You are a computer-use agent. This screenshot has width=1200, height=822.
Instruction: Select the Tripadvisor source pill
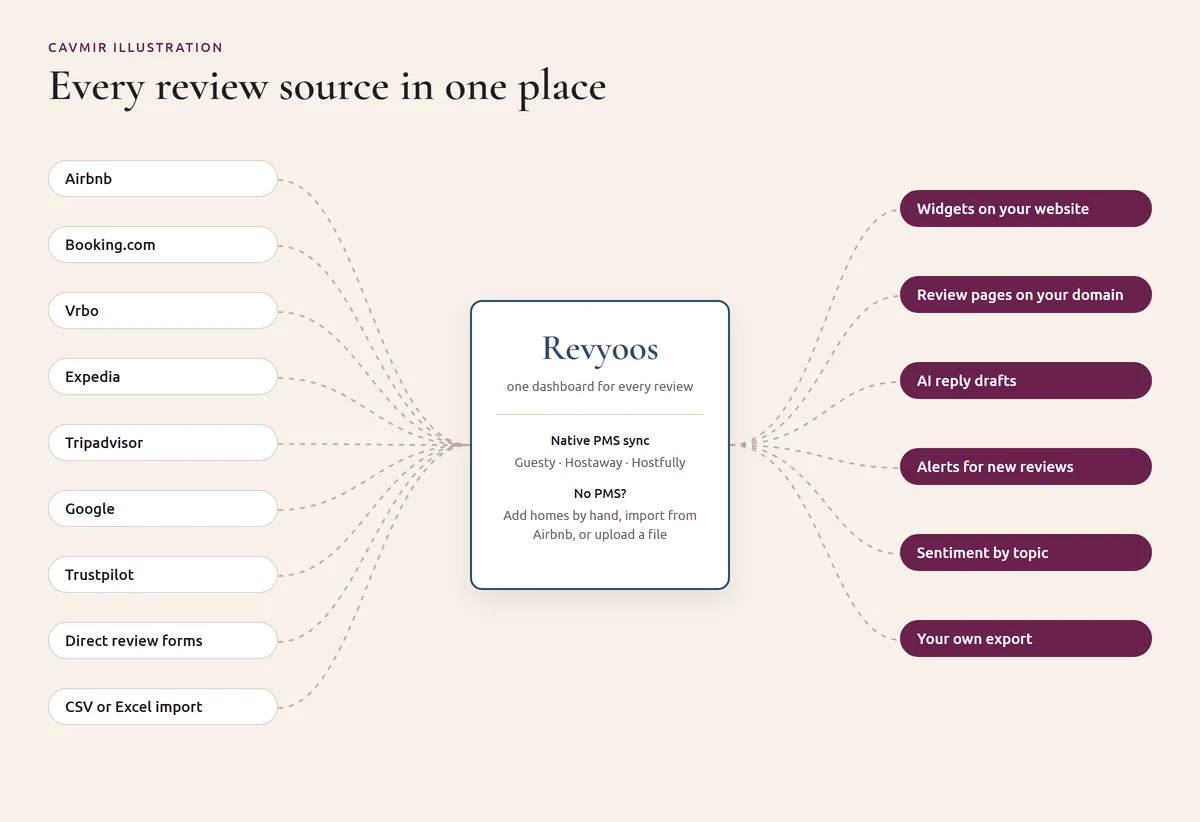click(163, 443)
